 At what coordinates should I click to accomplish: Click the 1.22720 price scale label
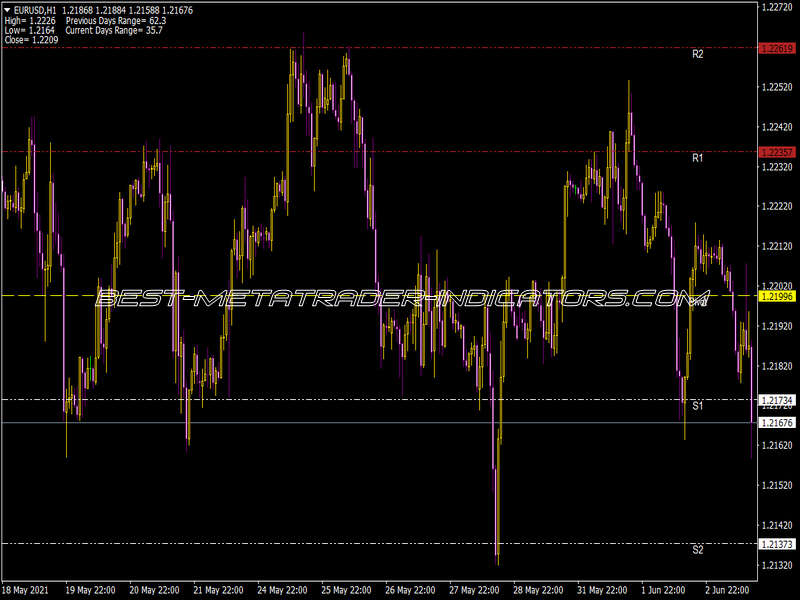coord(778,7)
